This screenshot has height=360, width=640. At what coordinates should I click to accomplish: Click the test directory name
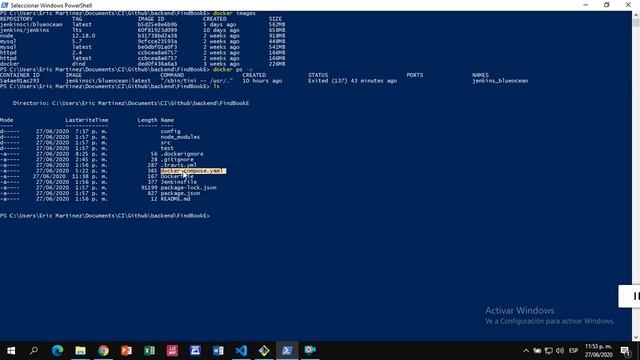[x=167, y=148]
